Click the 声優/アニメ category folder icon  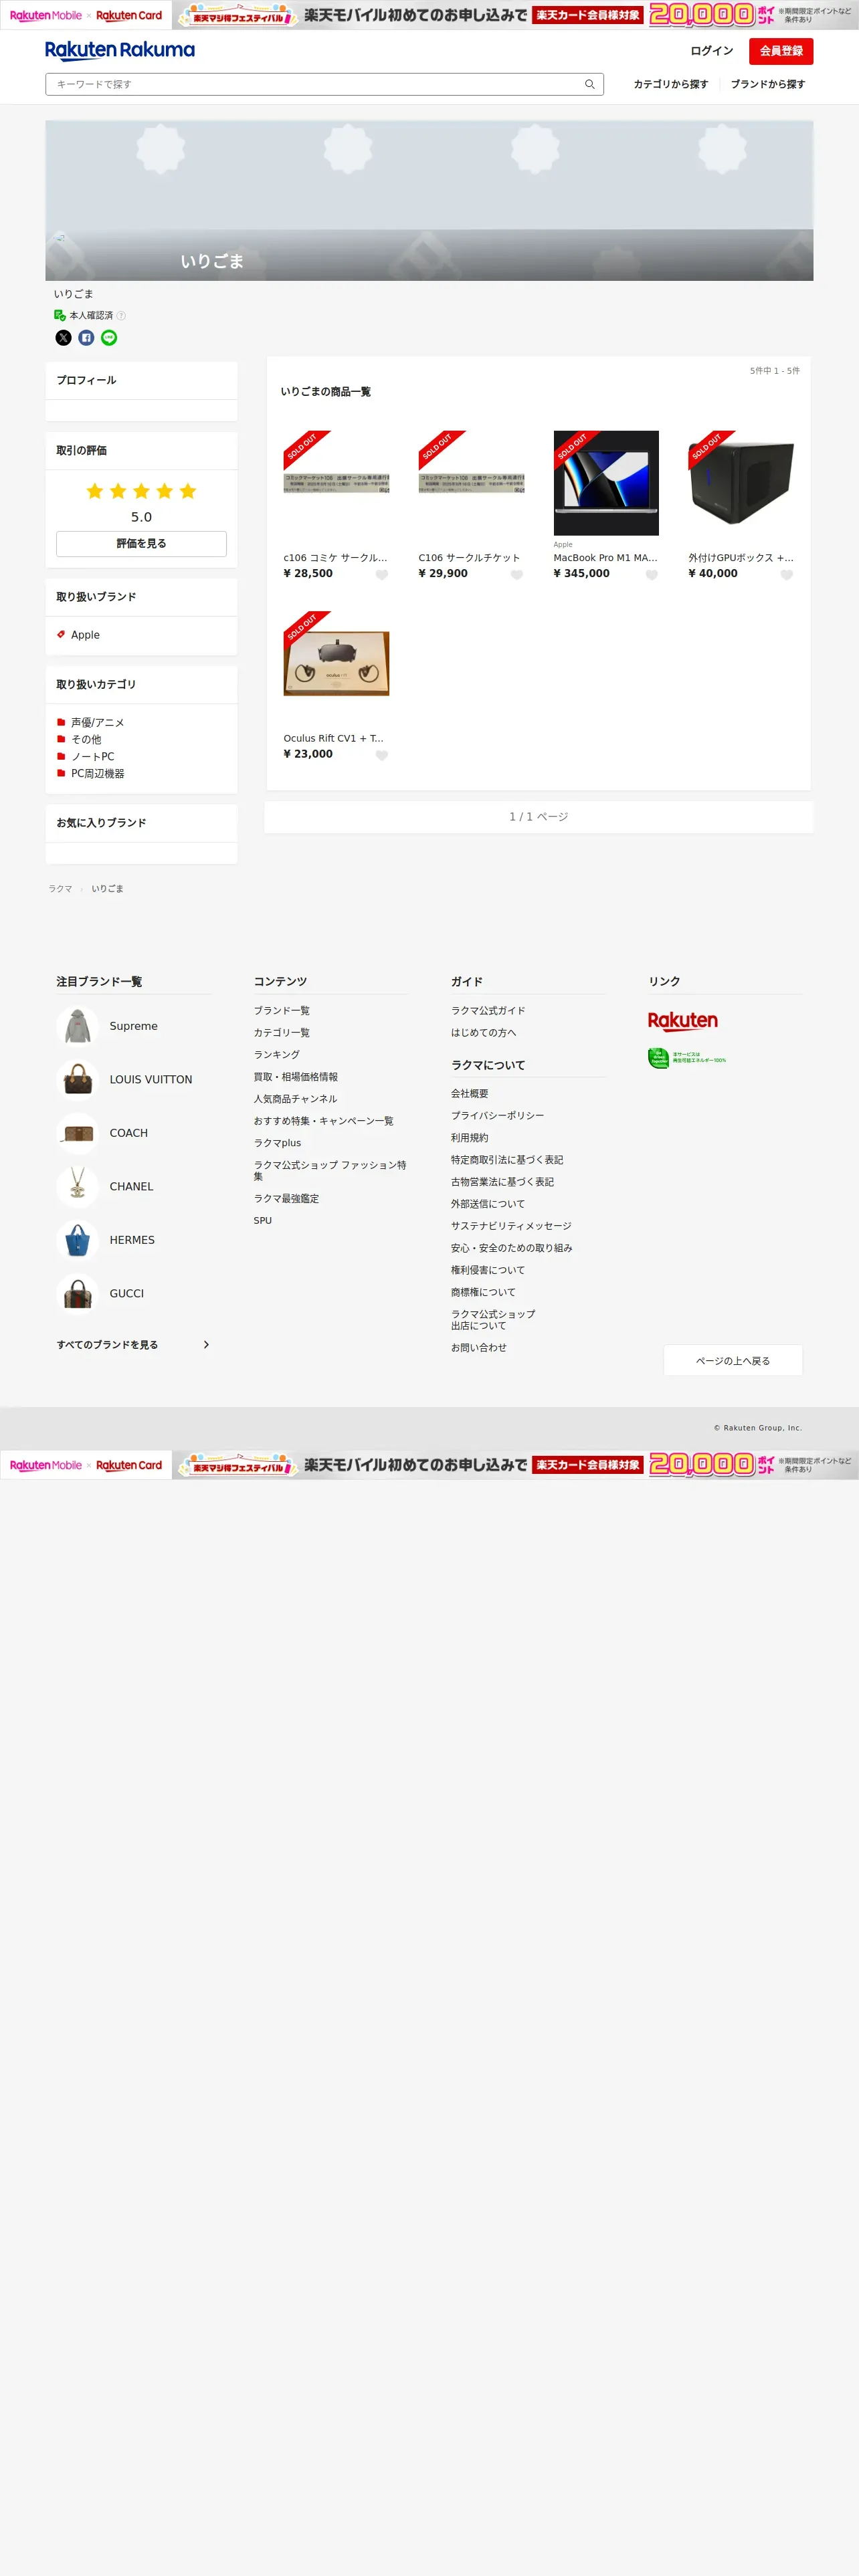tap(61, 722)
